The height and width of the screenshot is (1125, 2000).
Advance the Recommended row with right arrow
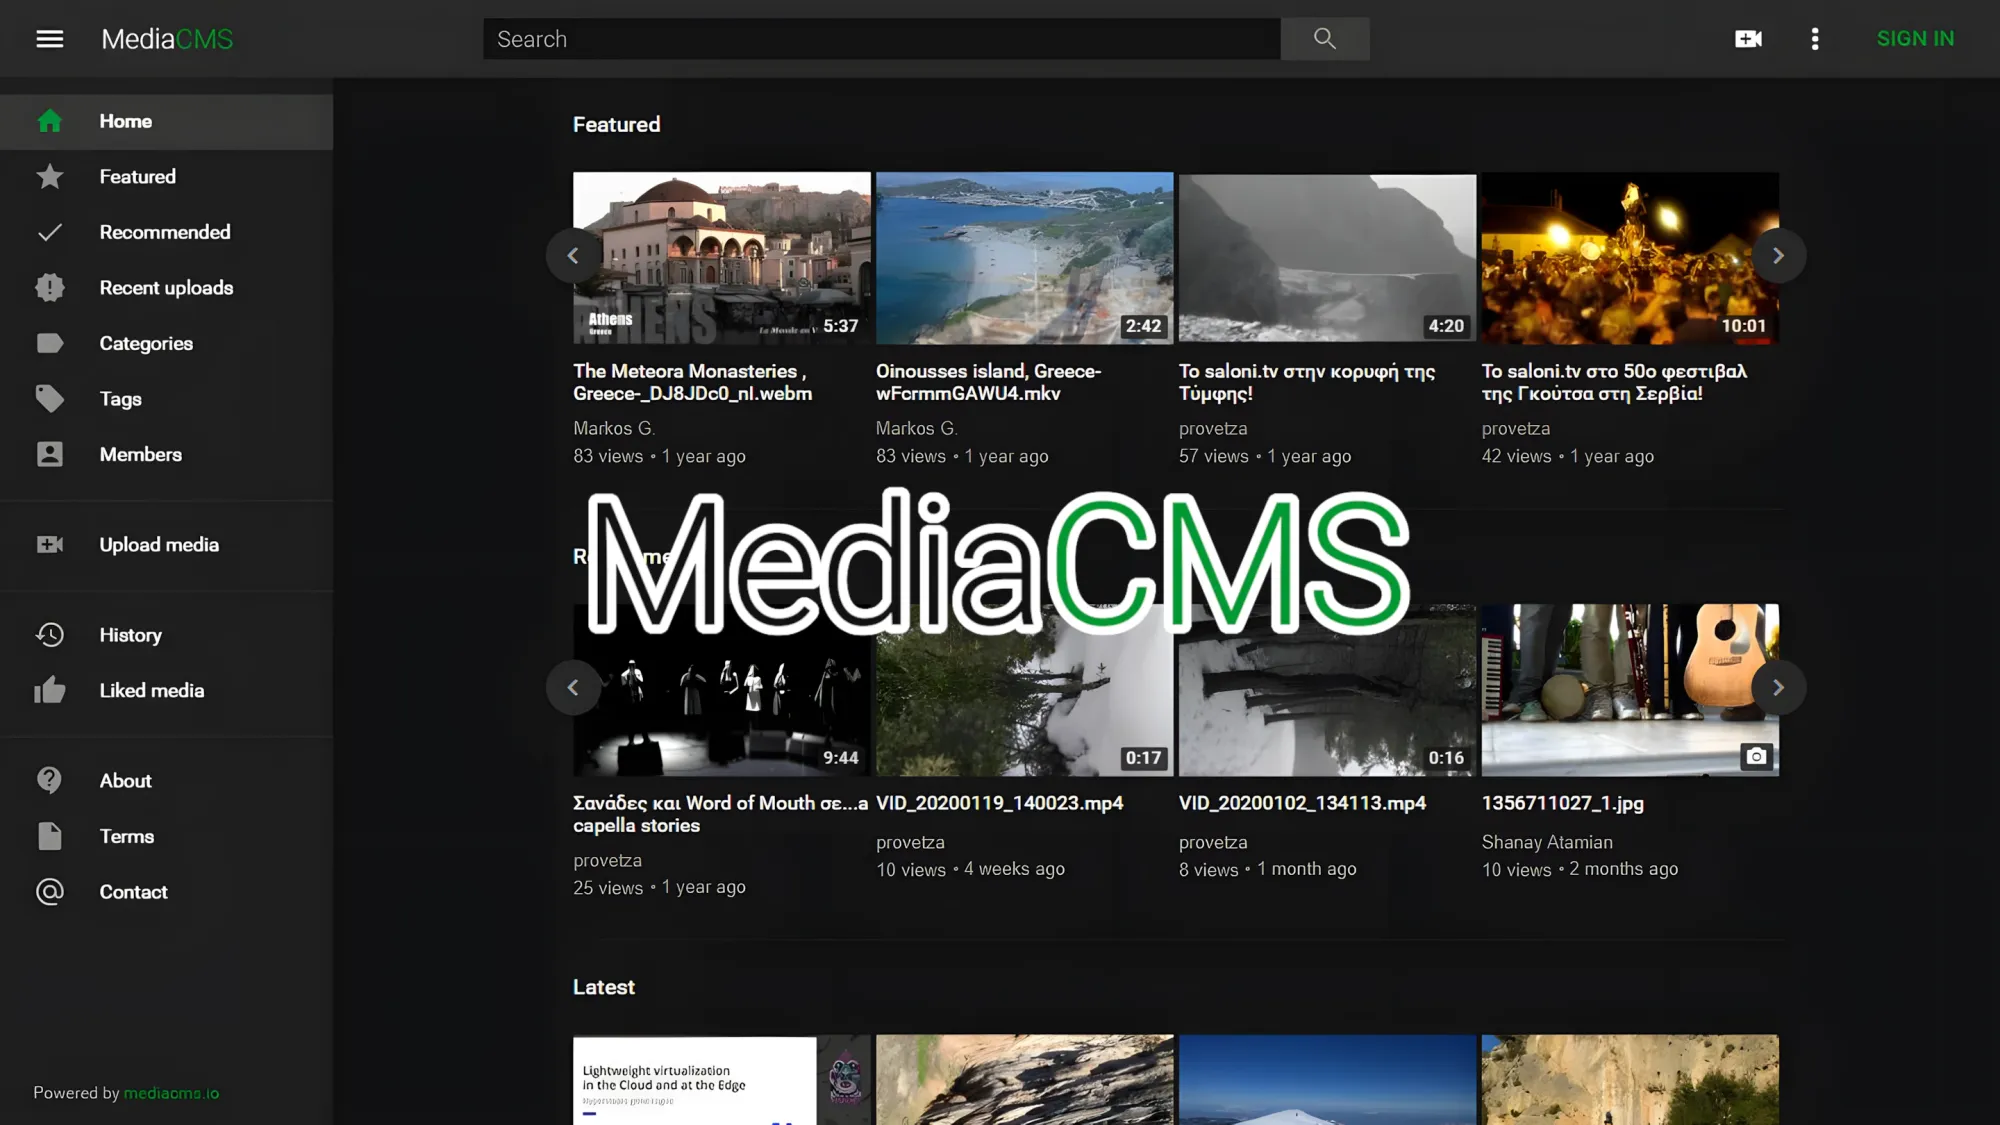click(1778, 687)
